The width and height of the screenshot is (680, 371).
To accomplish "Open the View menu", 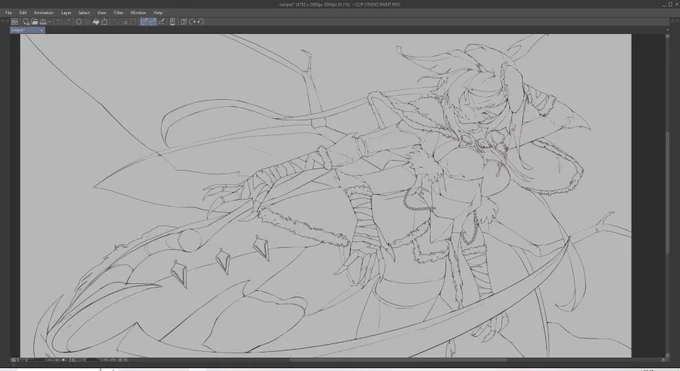I will click(101, 13).
